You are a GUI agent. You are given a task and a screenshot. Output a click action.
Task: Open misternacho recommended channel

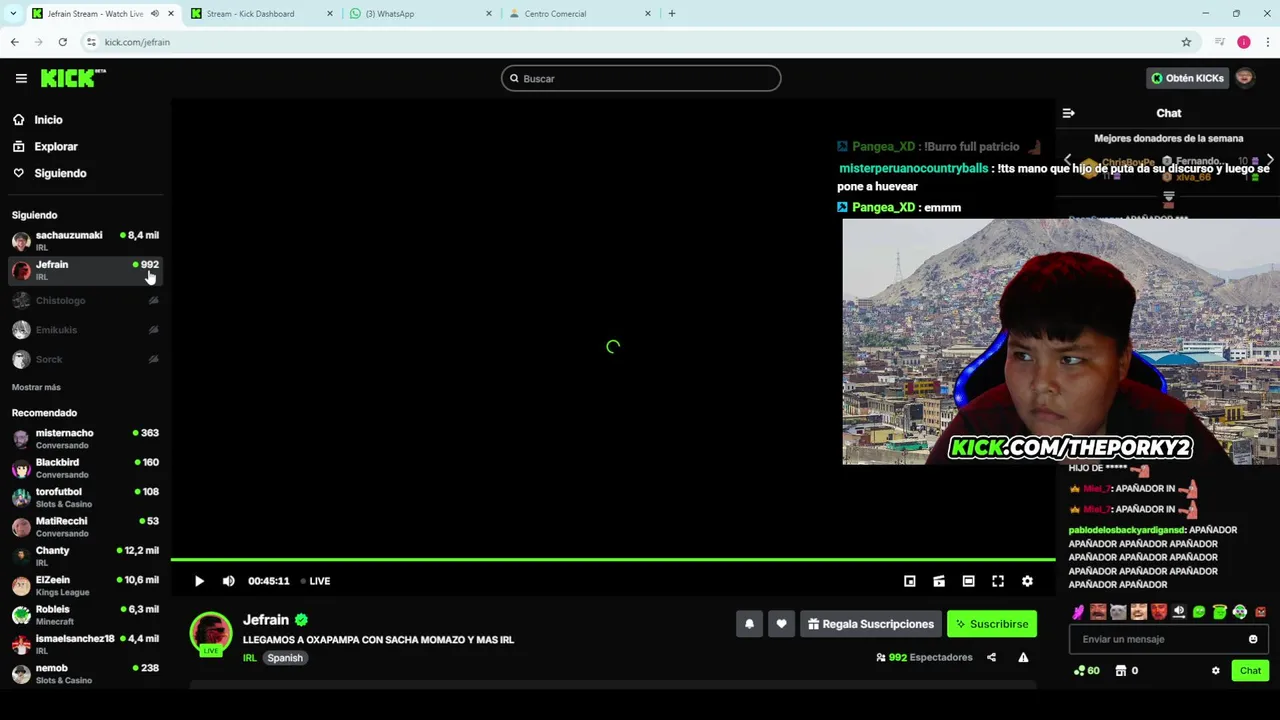pyautogui.click(x=85, y=439)
